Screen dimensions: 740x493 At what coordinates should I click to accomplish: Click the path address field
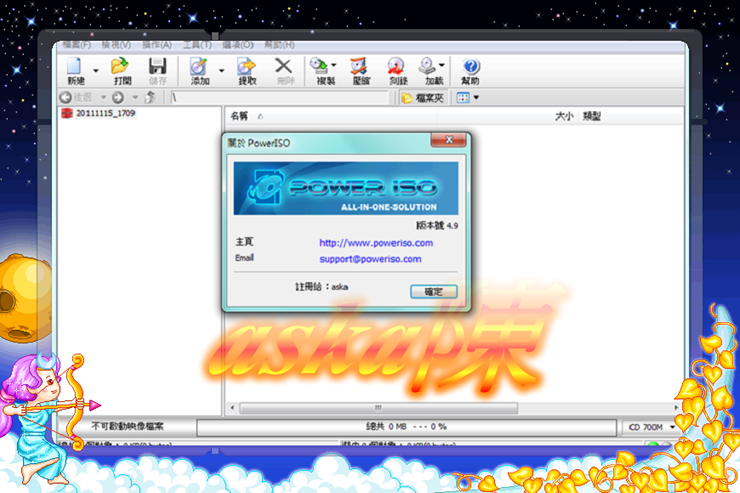pos(280,98)
